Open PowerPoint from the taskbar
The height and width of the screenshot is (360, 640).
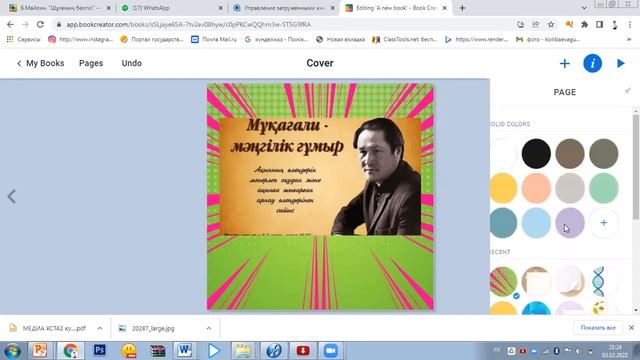[40, 351]
